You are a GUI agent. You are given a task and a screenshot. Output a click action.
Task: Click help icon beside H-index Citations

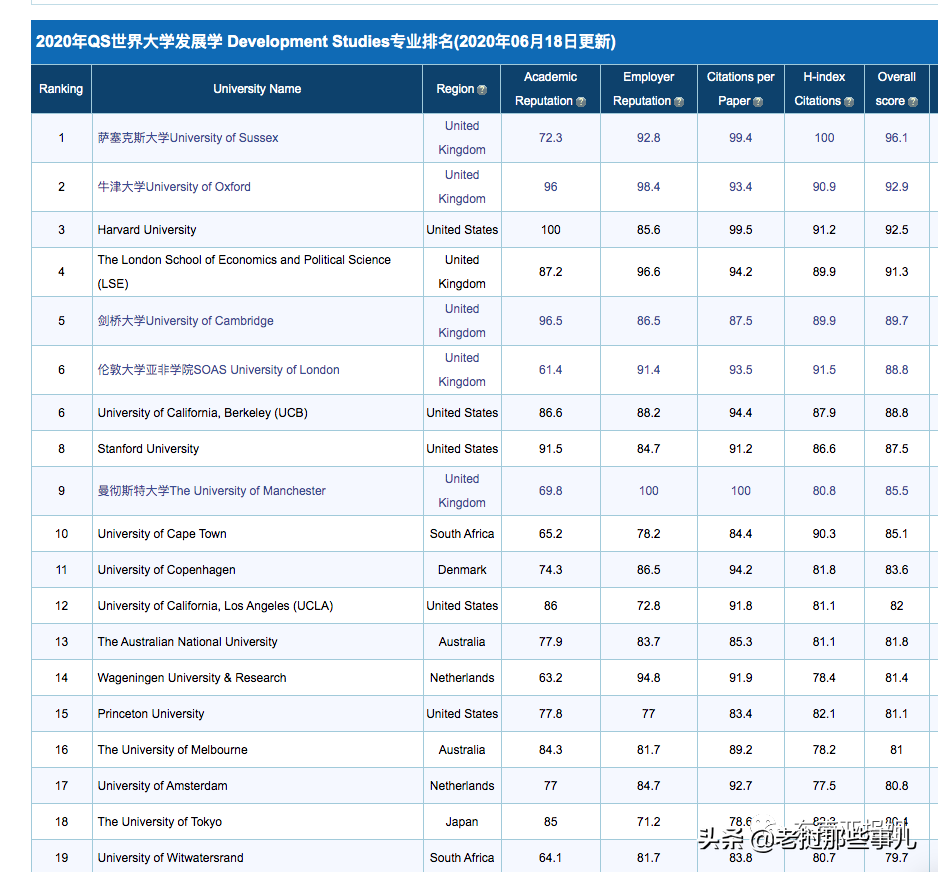point(848,102)
